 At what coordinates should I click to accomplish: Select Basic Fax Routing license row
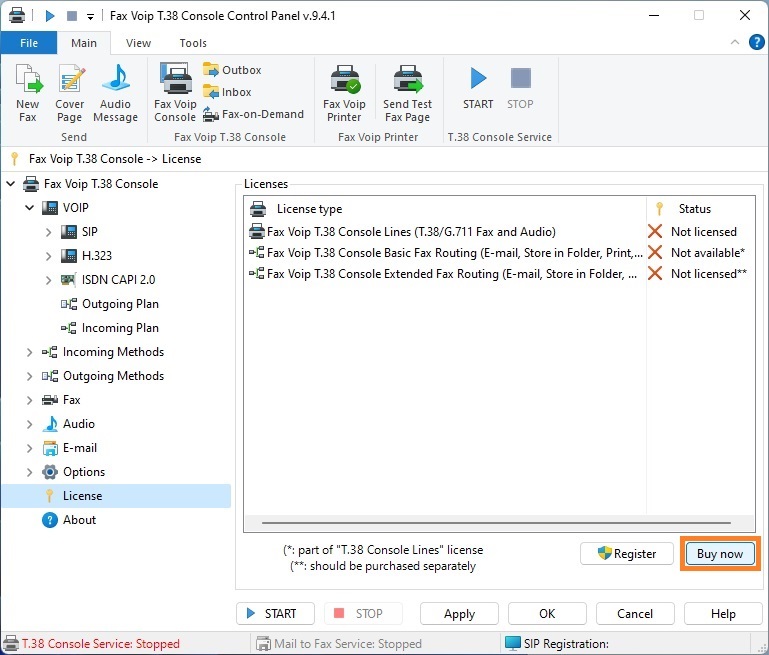pyautogui.click(x=499, y=252)
